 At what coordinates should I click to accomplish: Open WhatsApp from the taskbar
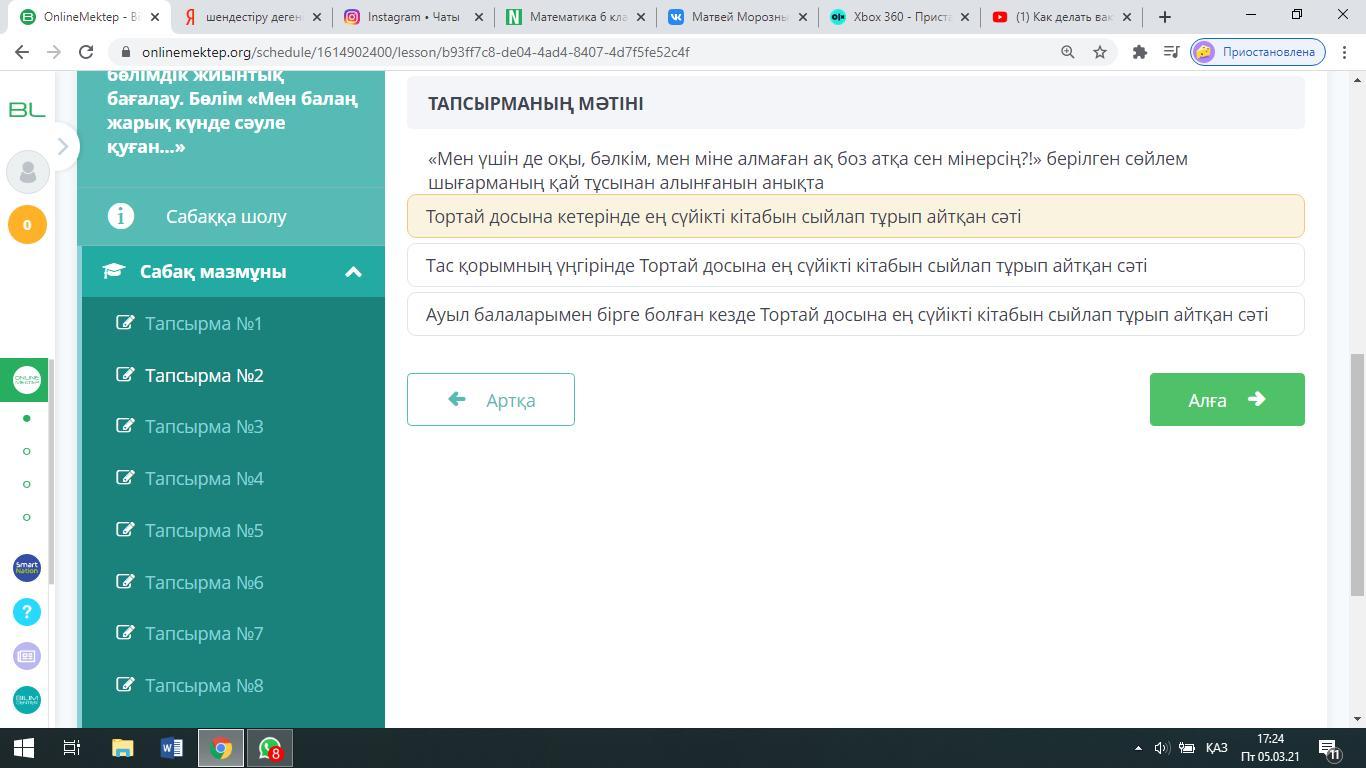pos(270,748)
